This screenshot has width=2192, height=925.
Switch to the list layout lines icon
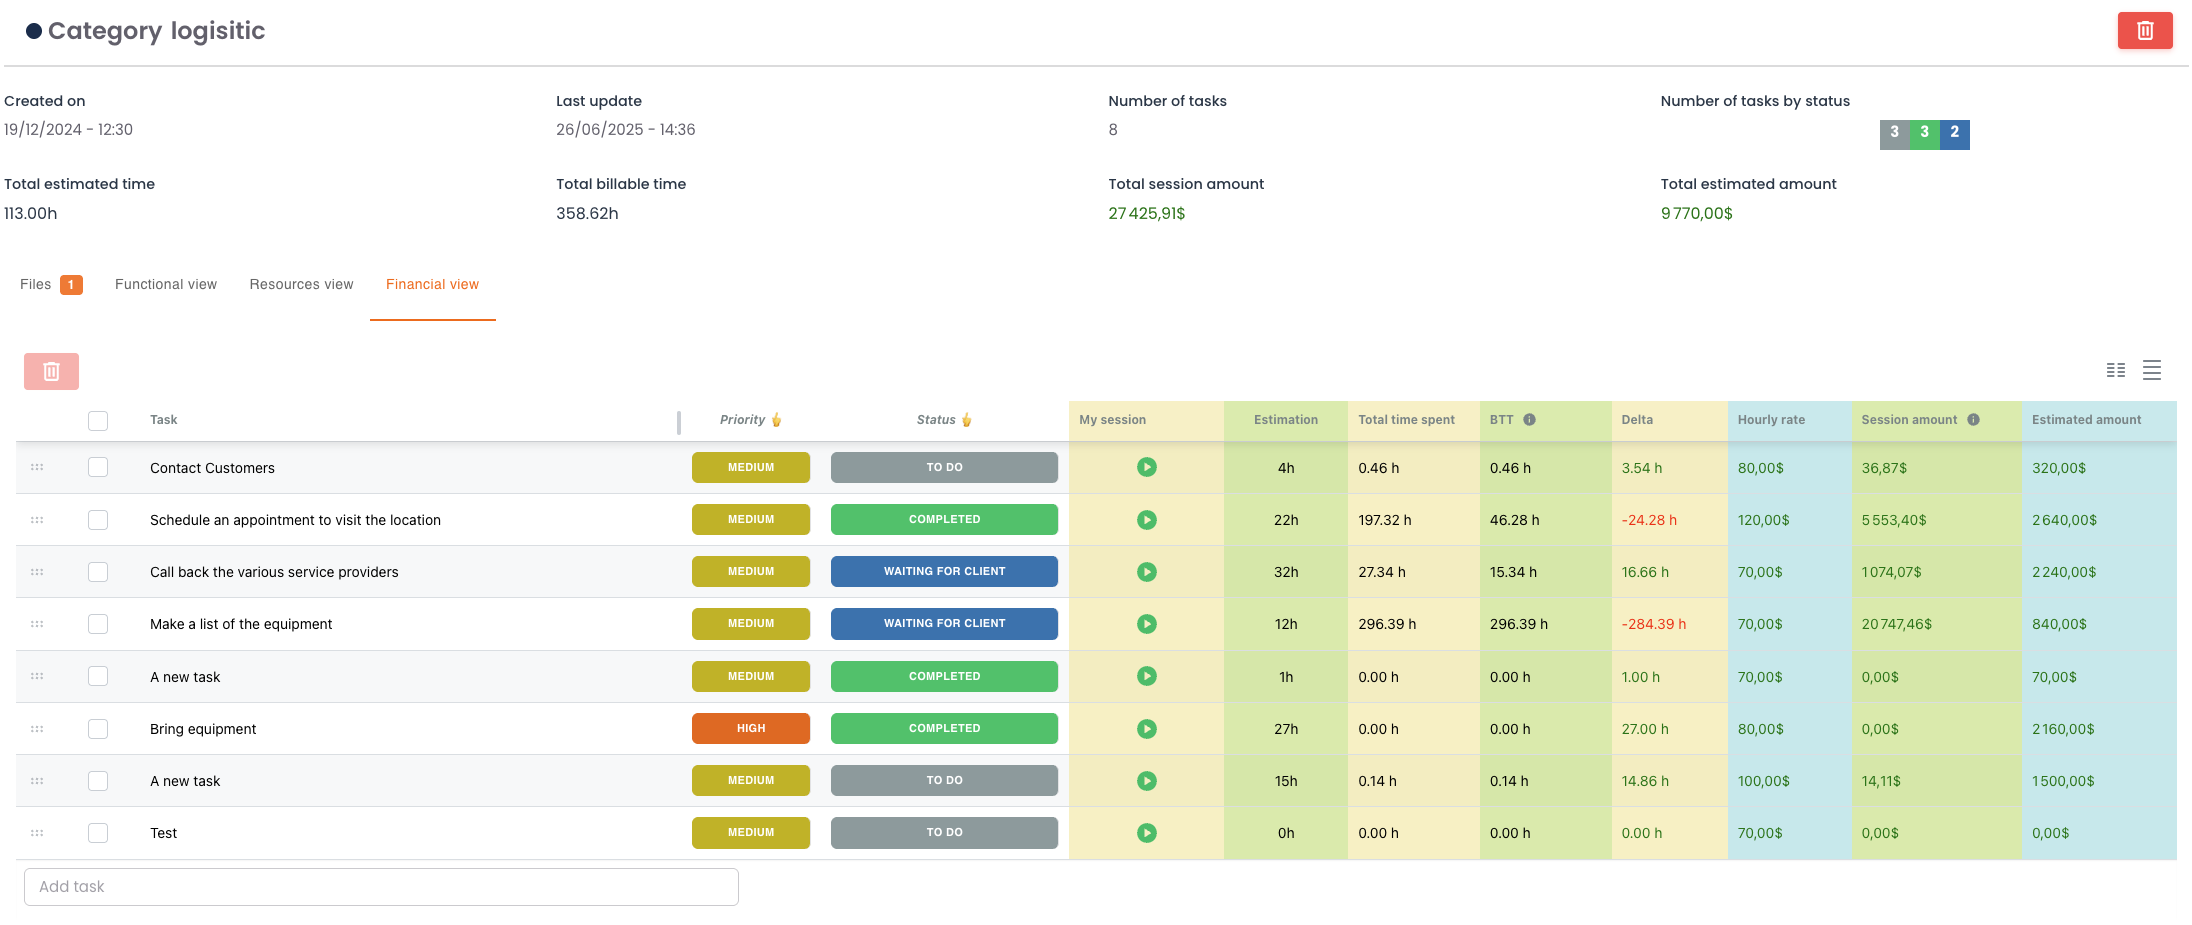(2152, 371)
